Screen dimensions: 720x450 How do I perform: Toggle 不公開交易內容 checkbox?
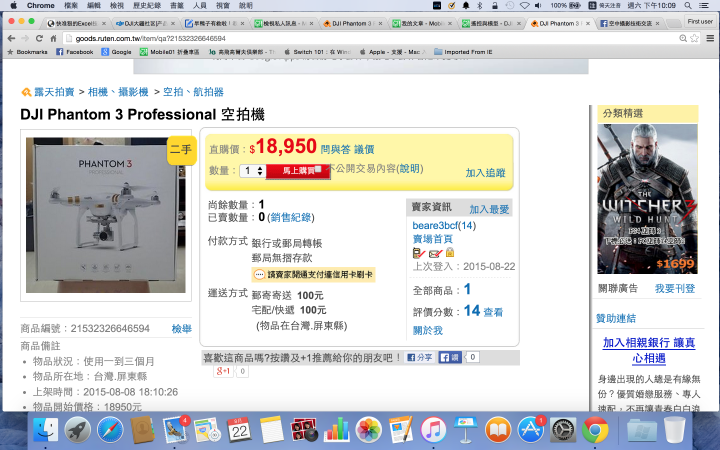(x=318, y=169)
